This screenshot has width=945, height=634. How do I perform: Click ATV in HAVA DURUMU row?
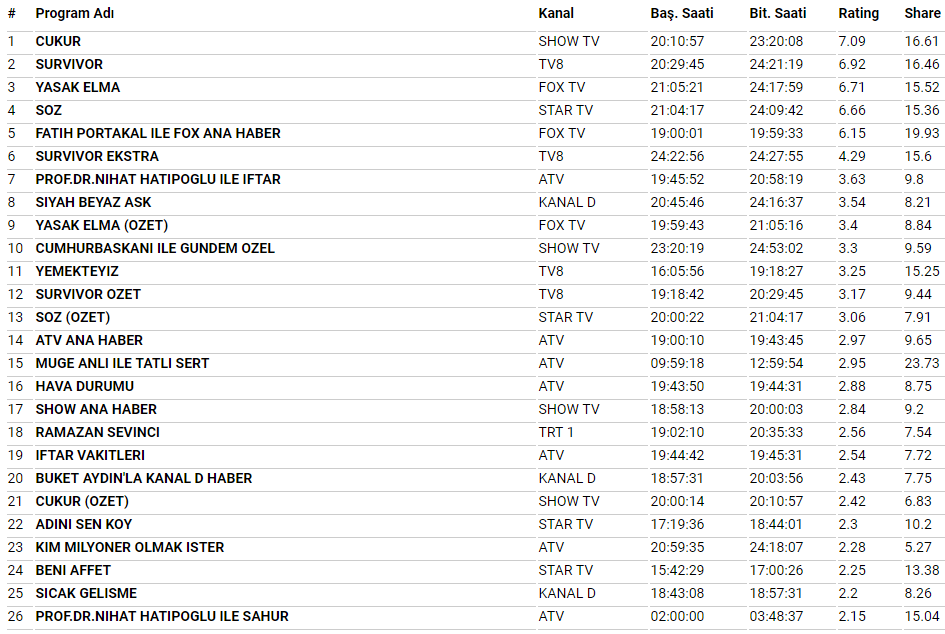point(551,386)
